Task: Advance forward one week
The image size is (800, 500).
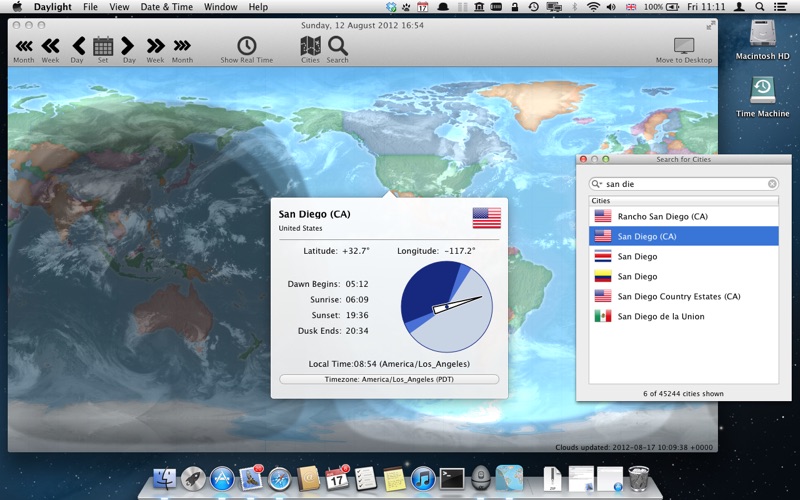Action: point(155,46)
